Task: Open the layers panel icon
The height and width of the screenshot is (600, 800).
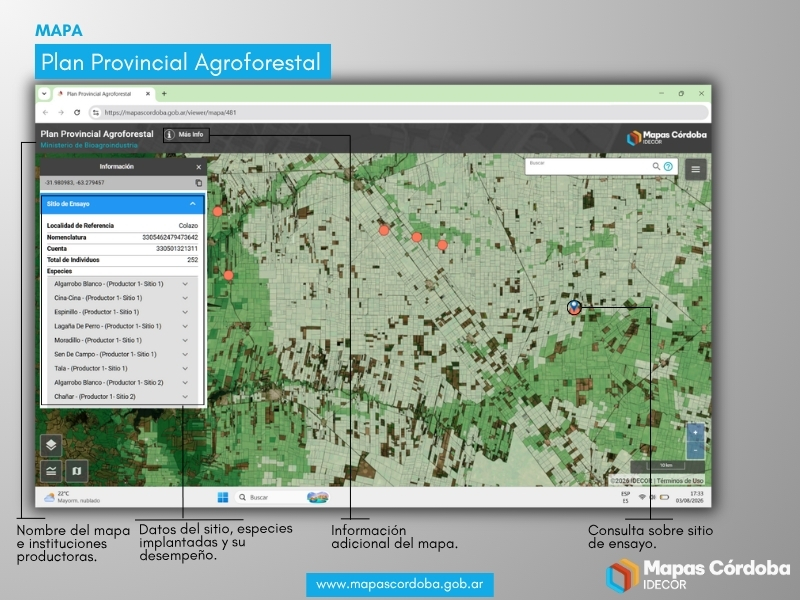Action: point(51,445)
